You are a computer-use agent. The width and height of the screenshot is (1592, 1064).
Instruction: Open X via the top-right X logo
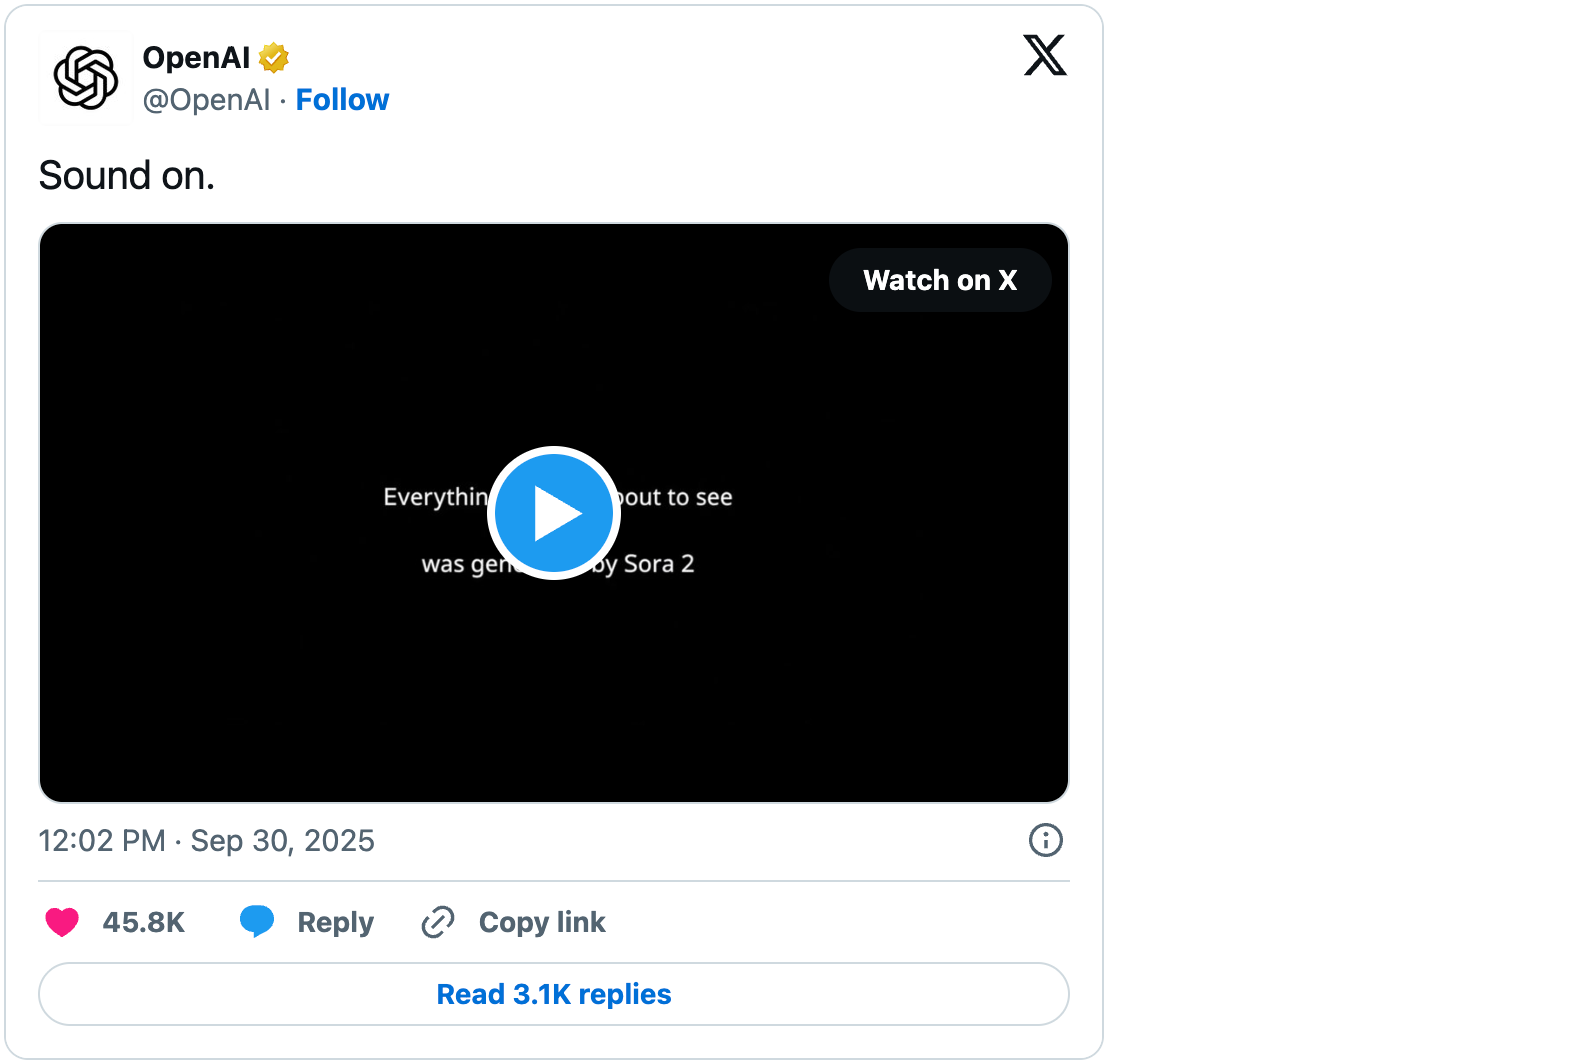tap(1044, 55)
